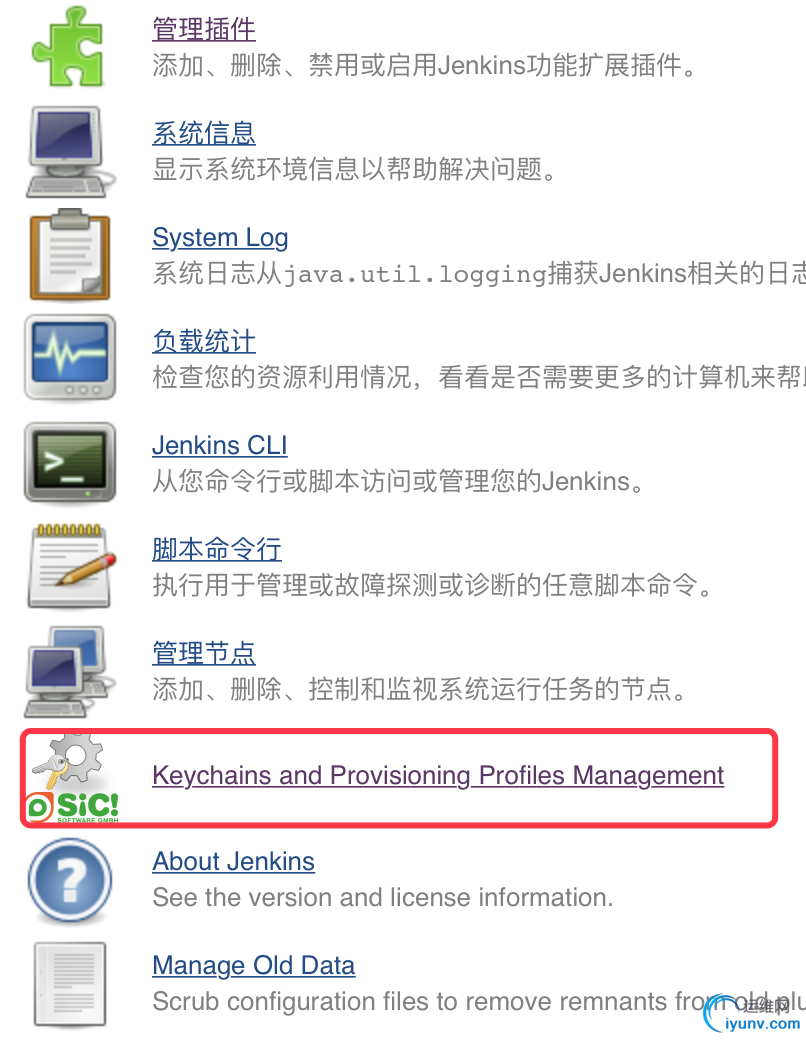Open the 脚本命令行 link
806x1040 pixels.
point(217,549)
